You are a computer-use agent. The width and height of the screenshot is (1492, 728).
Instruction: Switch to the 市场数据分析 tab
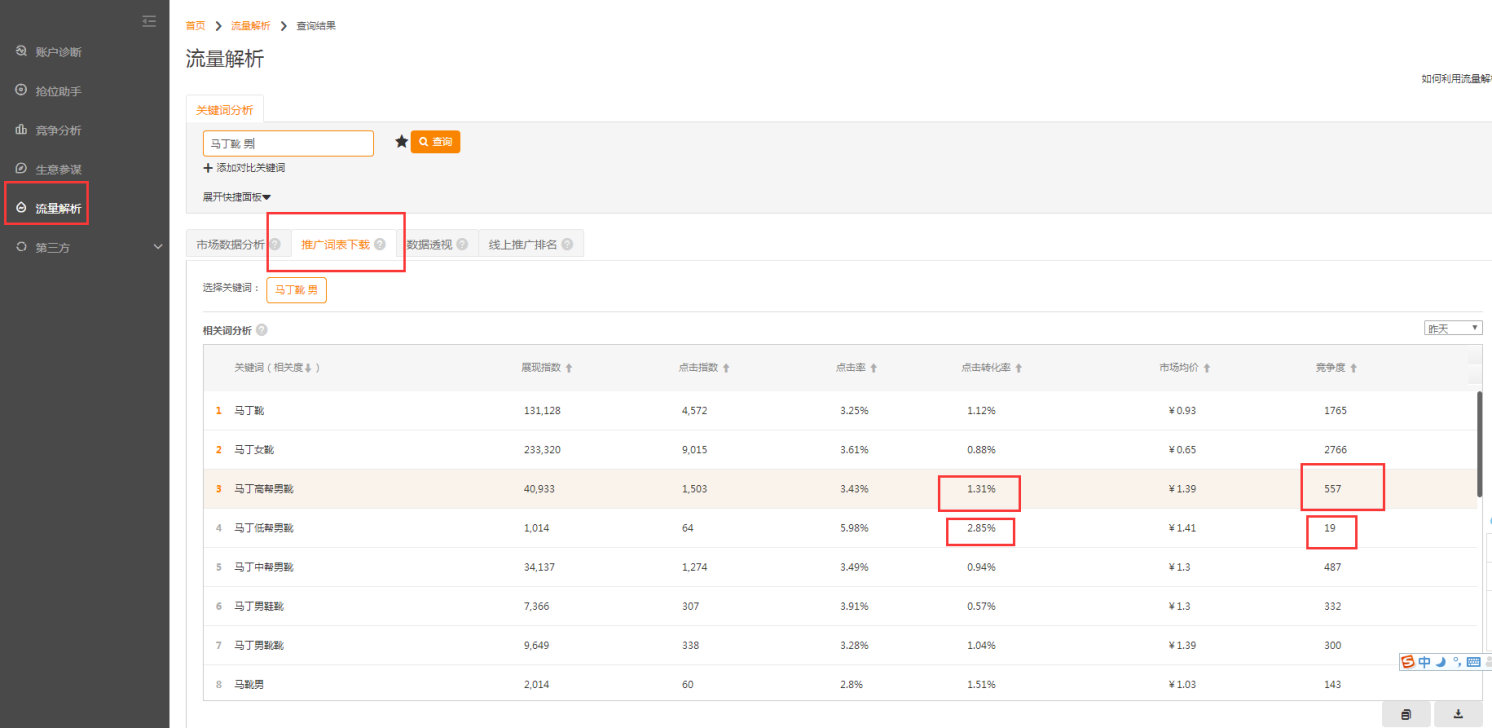click(230, 244)
